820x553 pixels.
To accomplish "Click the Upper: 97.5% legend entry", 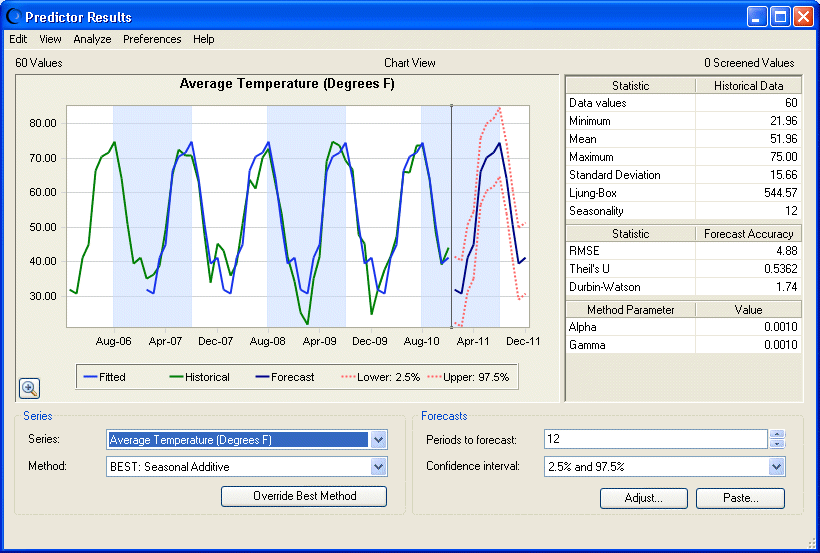I will tap(469, 377).
